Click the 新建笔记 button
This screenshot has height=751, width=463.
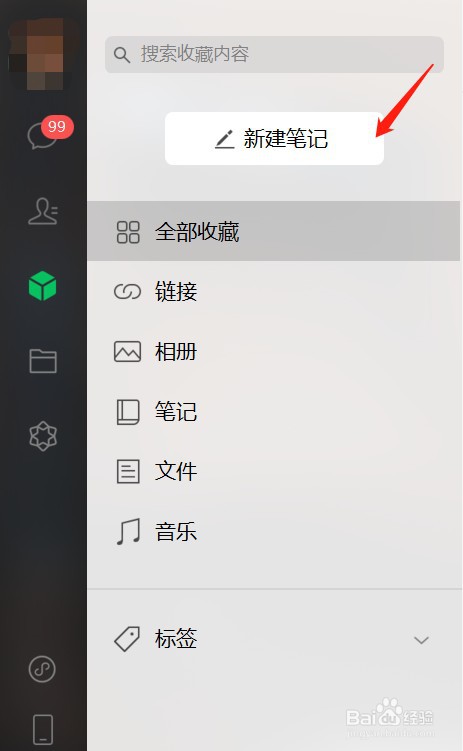click(x=274, y=138)
